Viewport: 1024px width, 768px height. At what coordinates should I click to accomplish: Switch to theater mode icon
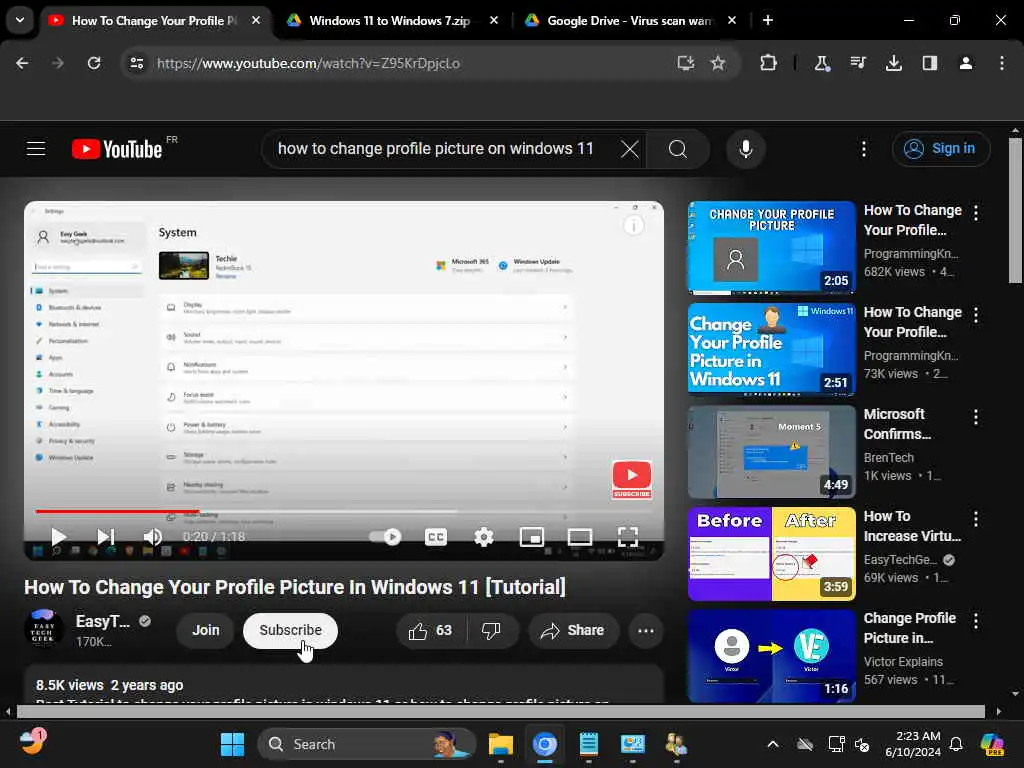(x=579, y=537)
